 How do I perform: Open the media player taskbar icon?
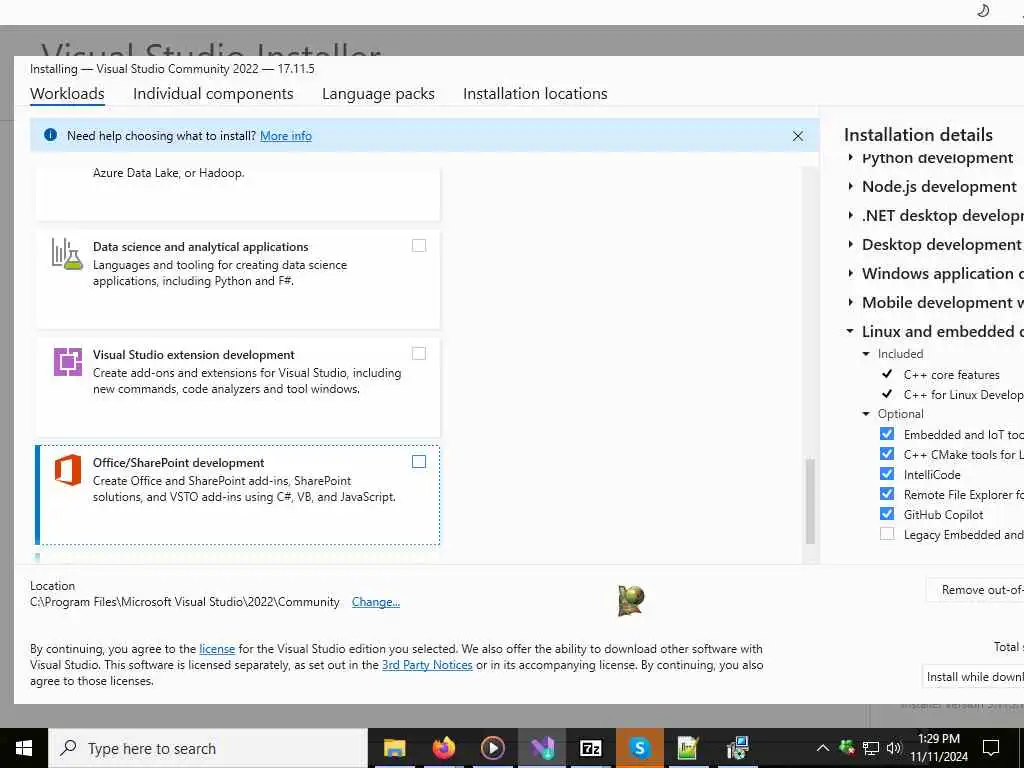[x=492, y=748]
